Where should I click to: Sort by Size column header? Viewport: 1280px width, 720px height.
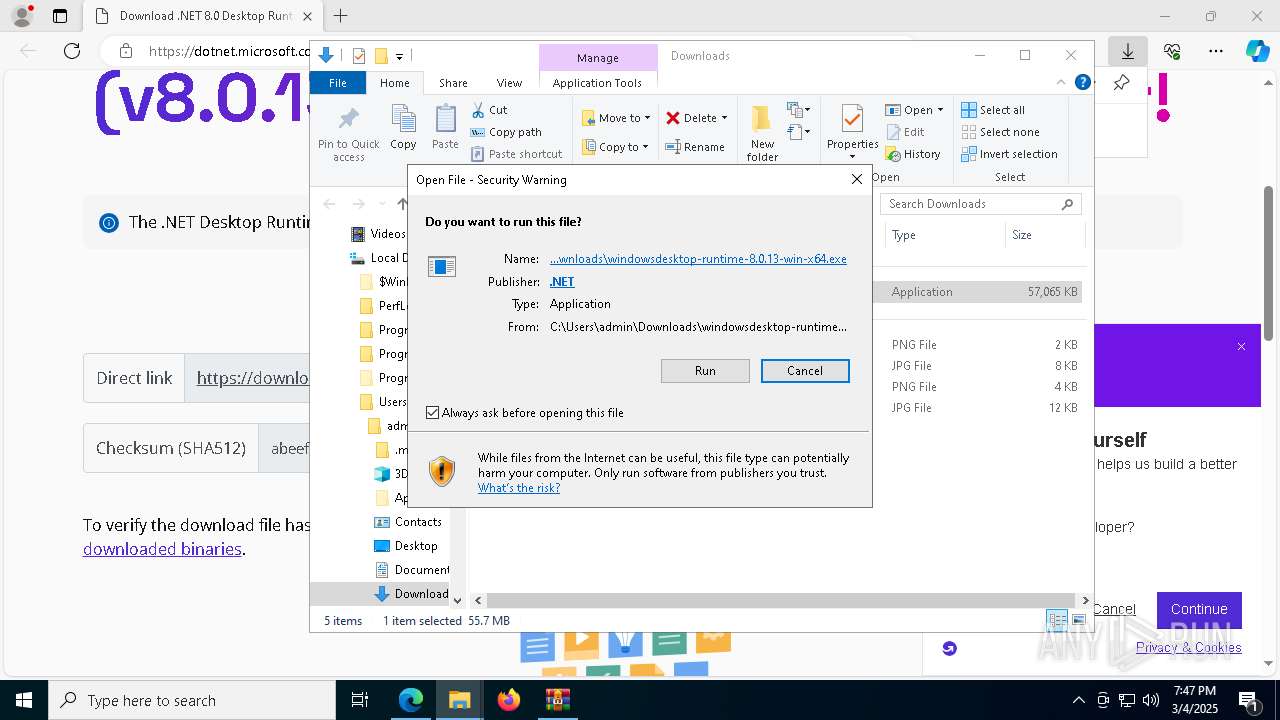tap(1044, 235)
